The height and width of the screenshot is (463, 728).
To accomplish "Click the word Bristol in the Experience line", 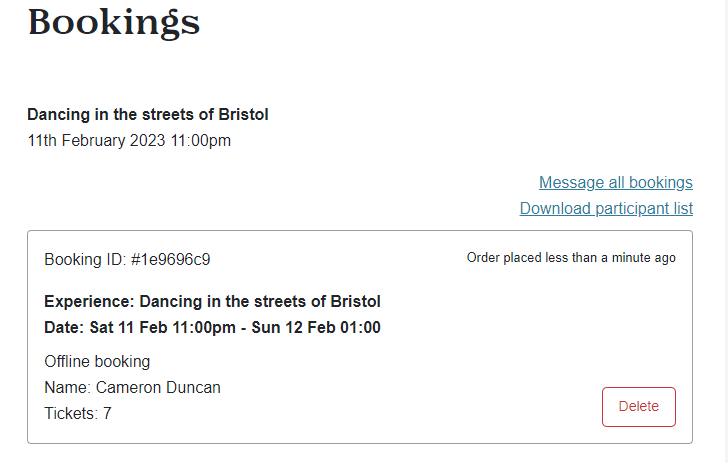I will 355,301.
